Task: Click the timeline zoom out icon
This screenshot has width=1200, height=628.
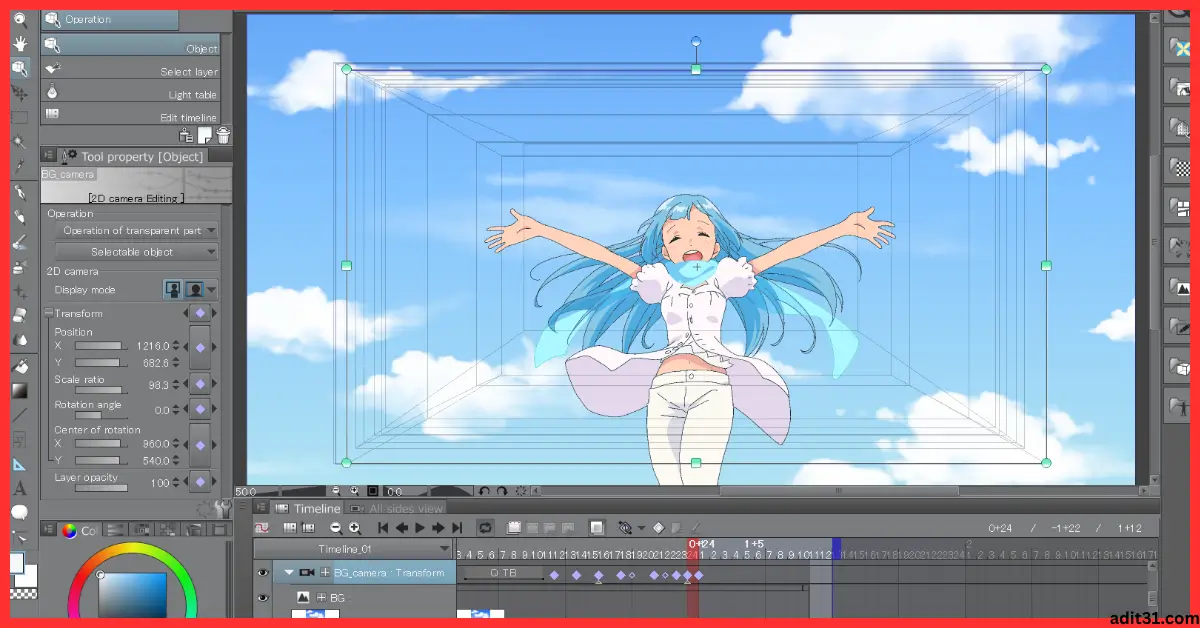Action: click(x=336, y=527)
